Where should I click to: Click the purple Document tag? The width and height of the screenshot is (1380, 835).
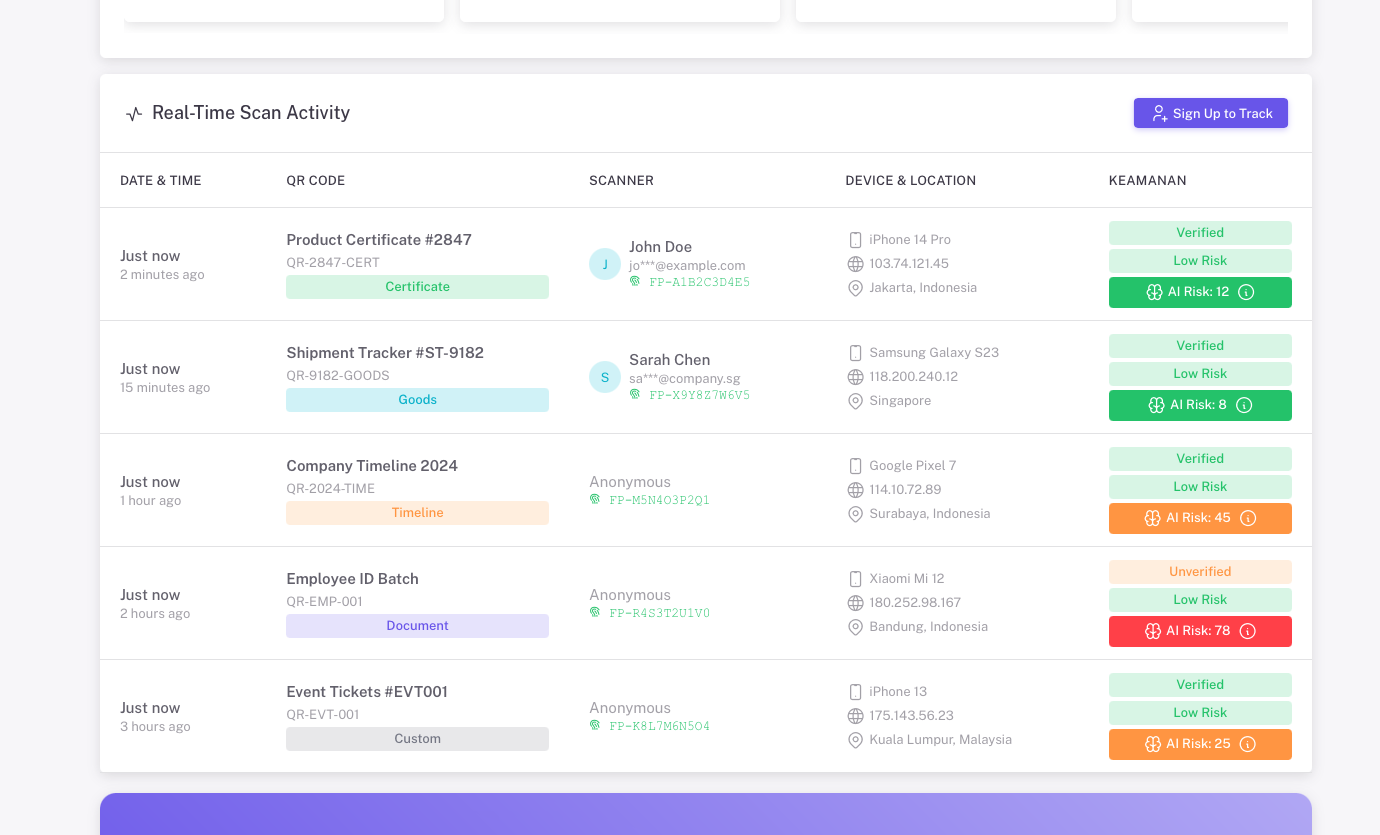pos(417,626)
